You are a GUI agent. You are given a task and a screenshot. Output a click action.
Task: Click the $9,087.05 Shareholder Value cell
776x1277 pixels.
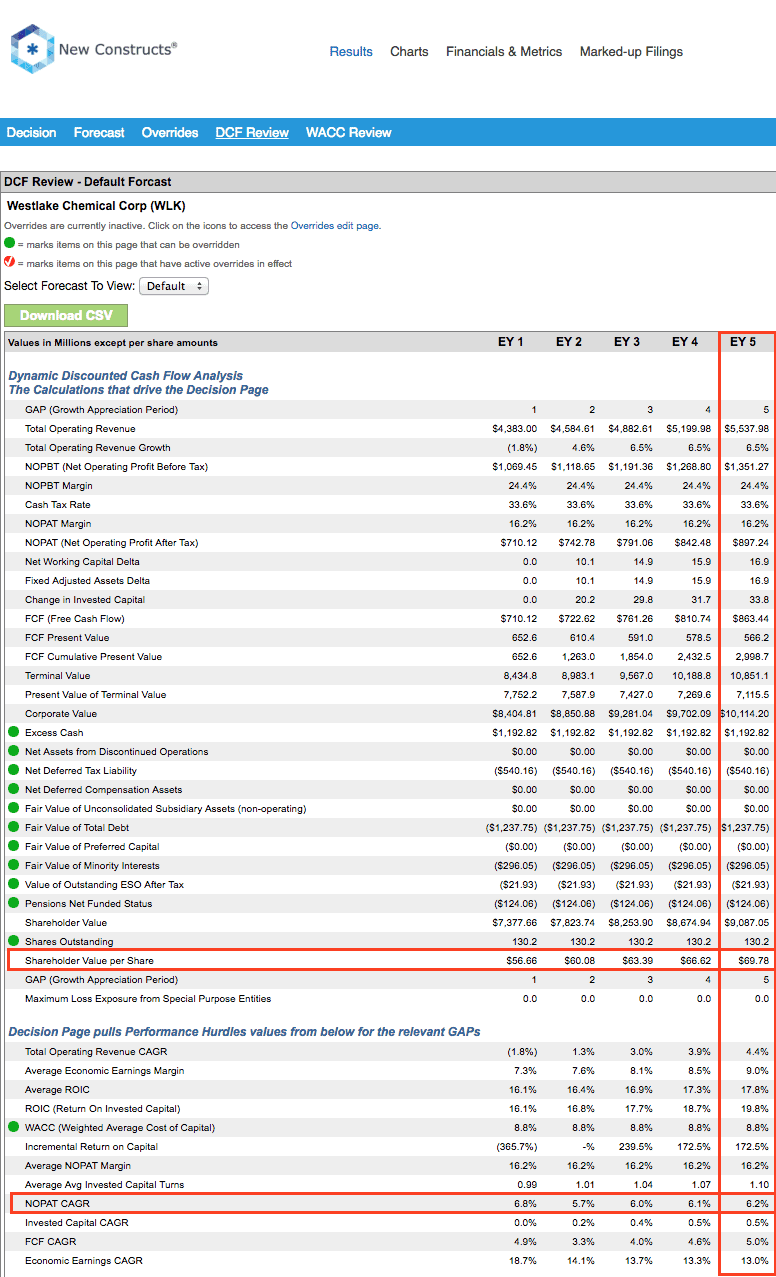[x=747, y=923]
